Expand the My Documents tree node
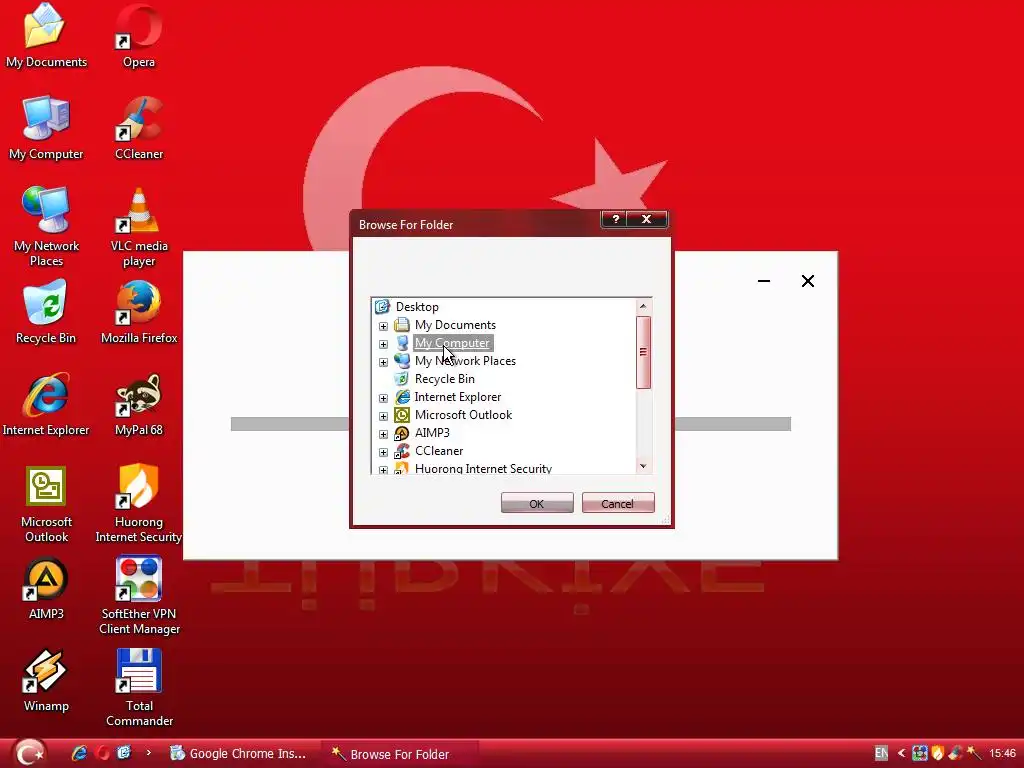 [383, 326]
